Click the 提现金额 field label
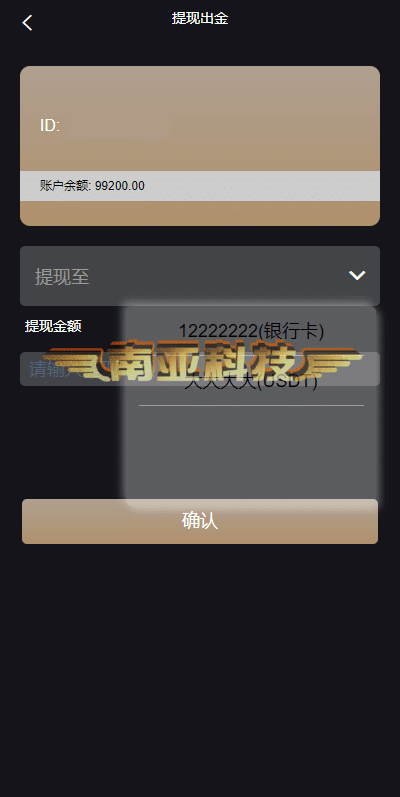 tap(53, 326)
